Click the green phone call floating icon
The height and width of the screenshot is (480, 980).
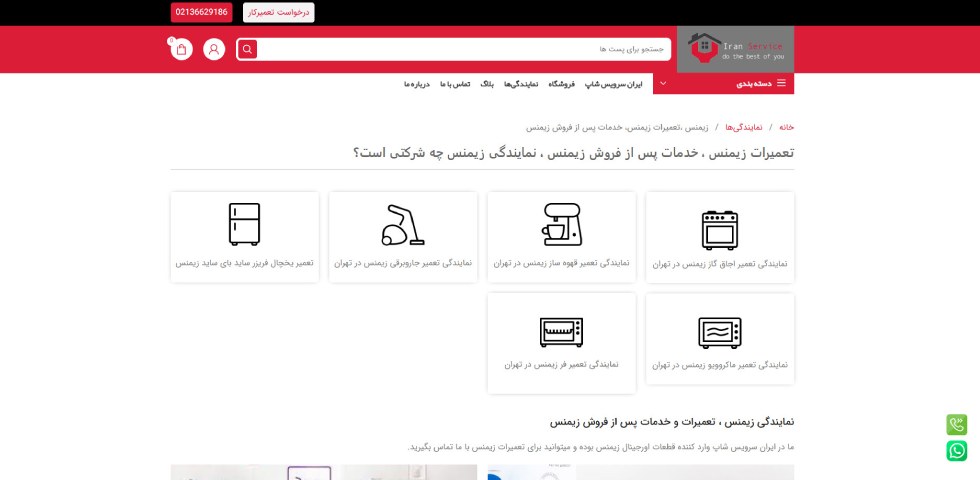point(956,425)
